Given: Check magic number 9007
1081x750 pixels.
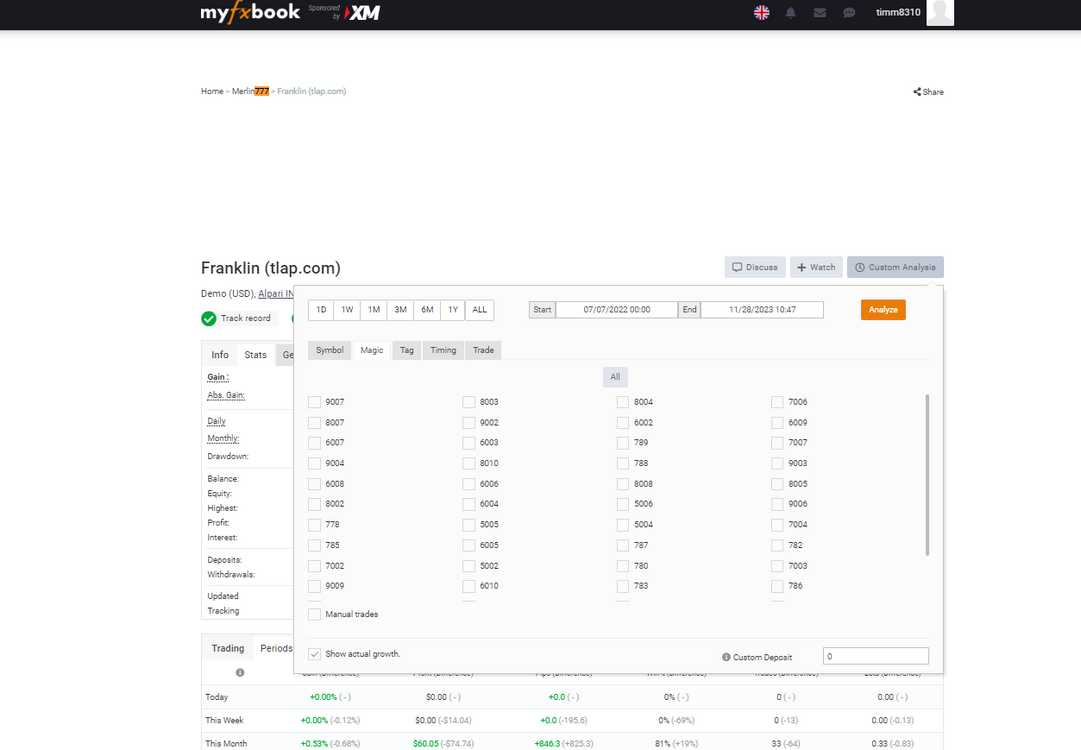Looking at the screenshot, I should (314, 402).
